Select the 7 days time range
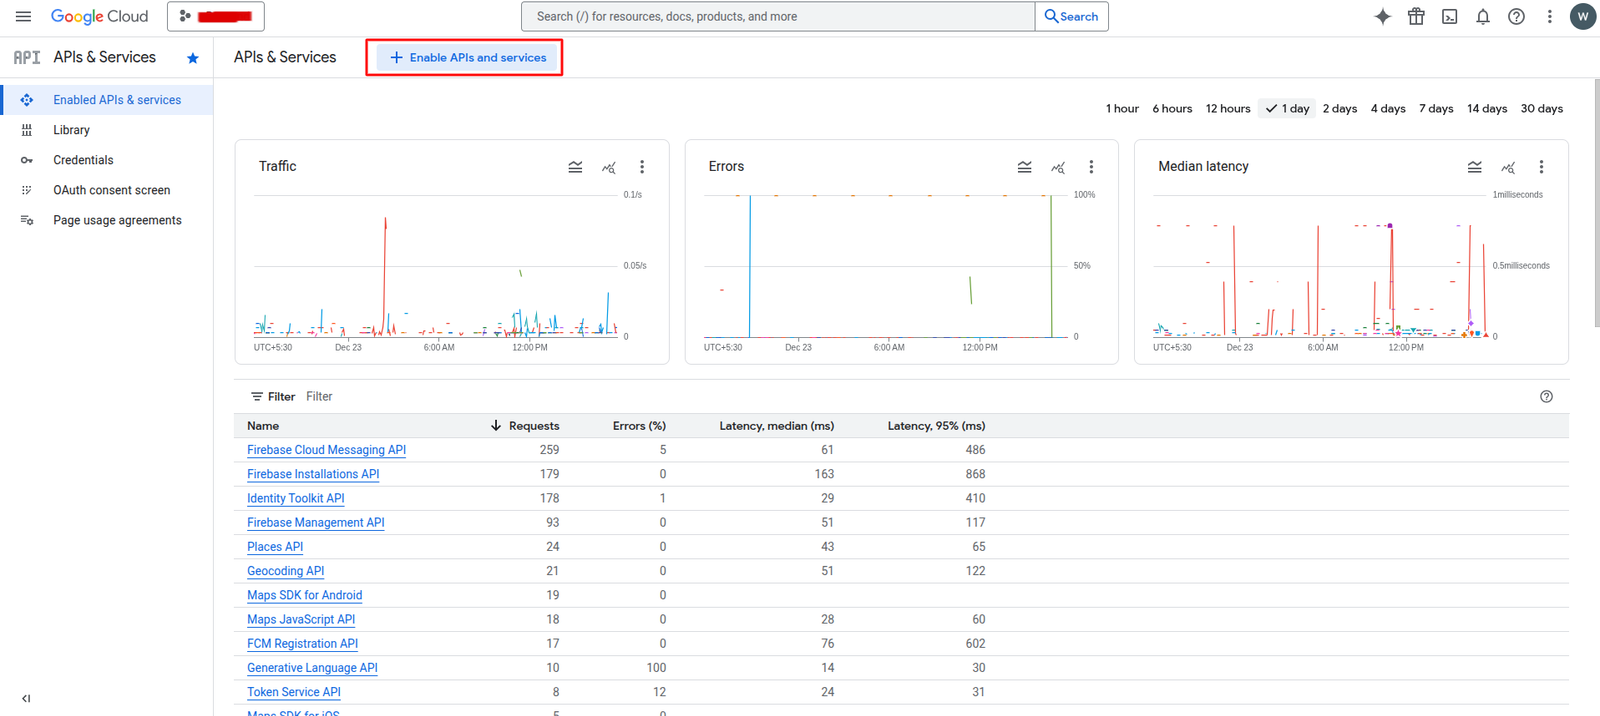Viewport: 1600px width, 716px height. click(1435, 109)
